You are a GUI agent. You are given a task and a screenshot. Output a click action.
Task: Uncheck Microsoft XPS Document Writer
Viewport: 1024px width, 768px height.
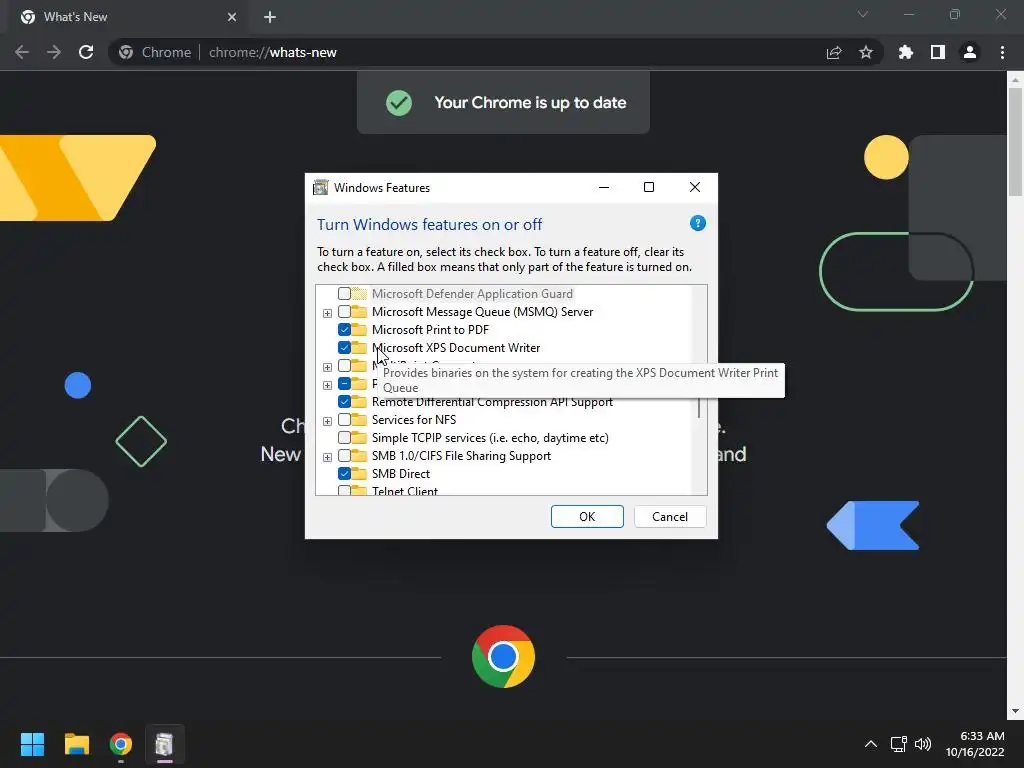[x=344, y=347]
